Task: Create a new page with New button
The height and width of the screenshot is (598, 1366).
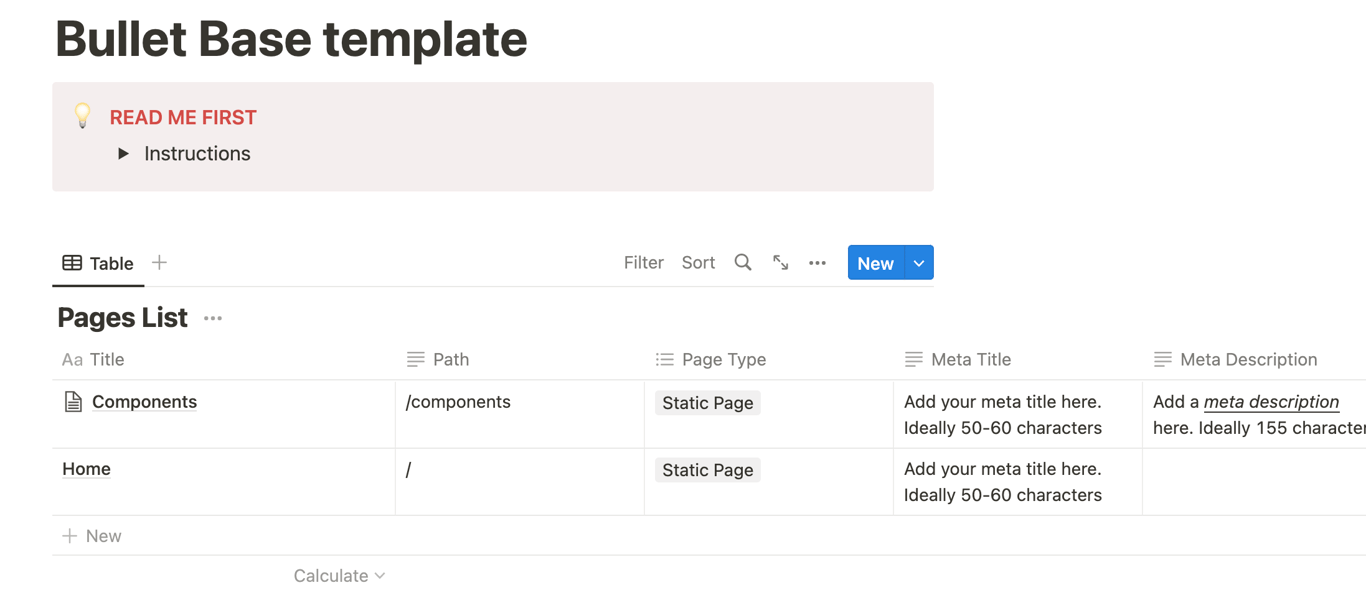Action: pos(875,263)
